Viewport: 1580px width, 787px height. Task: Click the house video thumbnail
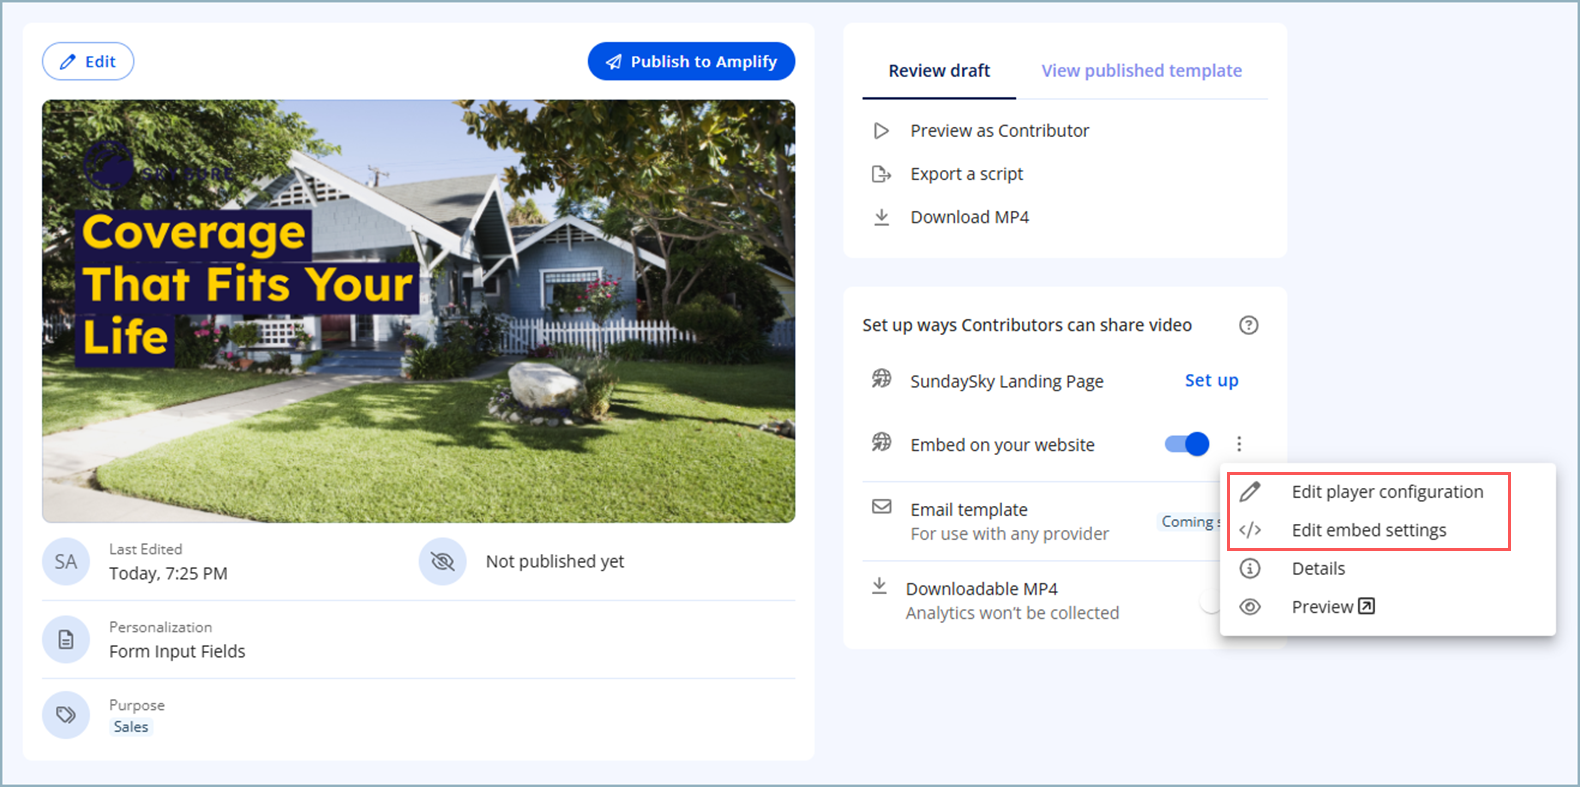(x=418, y=311)
